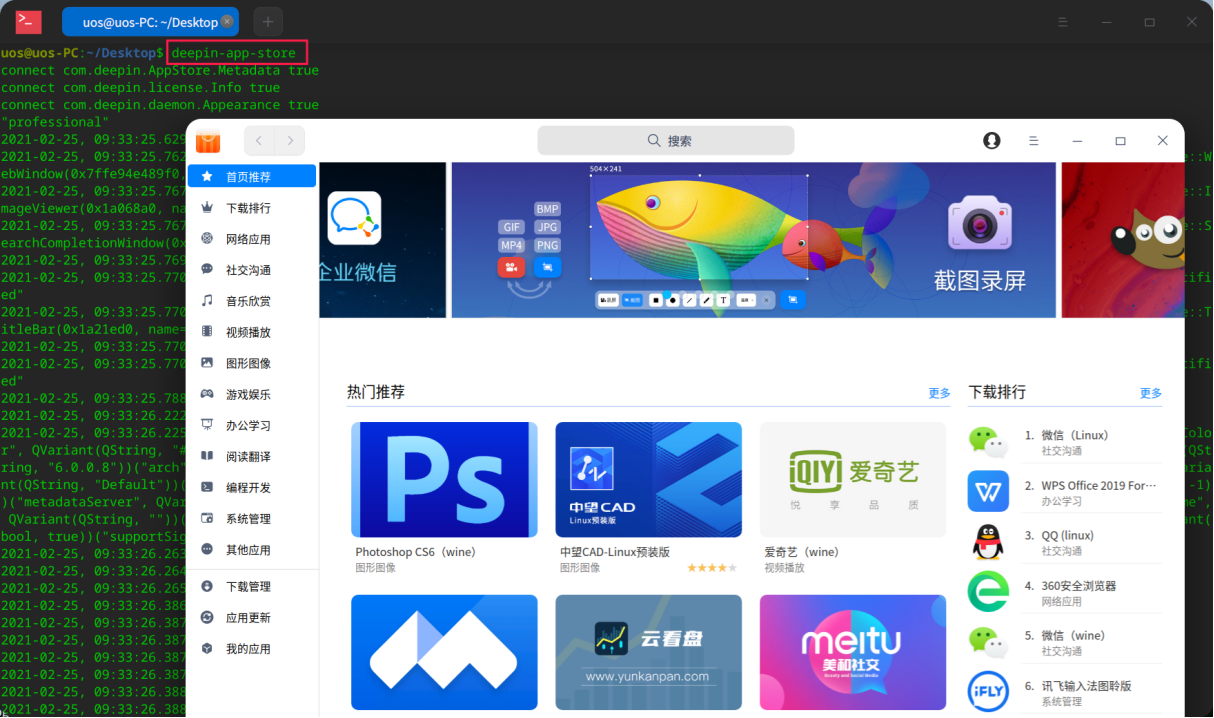Click the 游戏娱乐 gamepad icon
The width and height of the screenshot is (1214, 718).
click(207, 394)
